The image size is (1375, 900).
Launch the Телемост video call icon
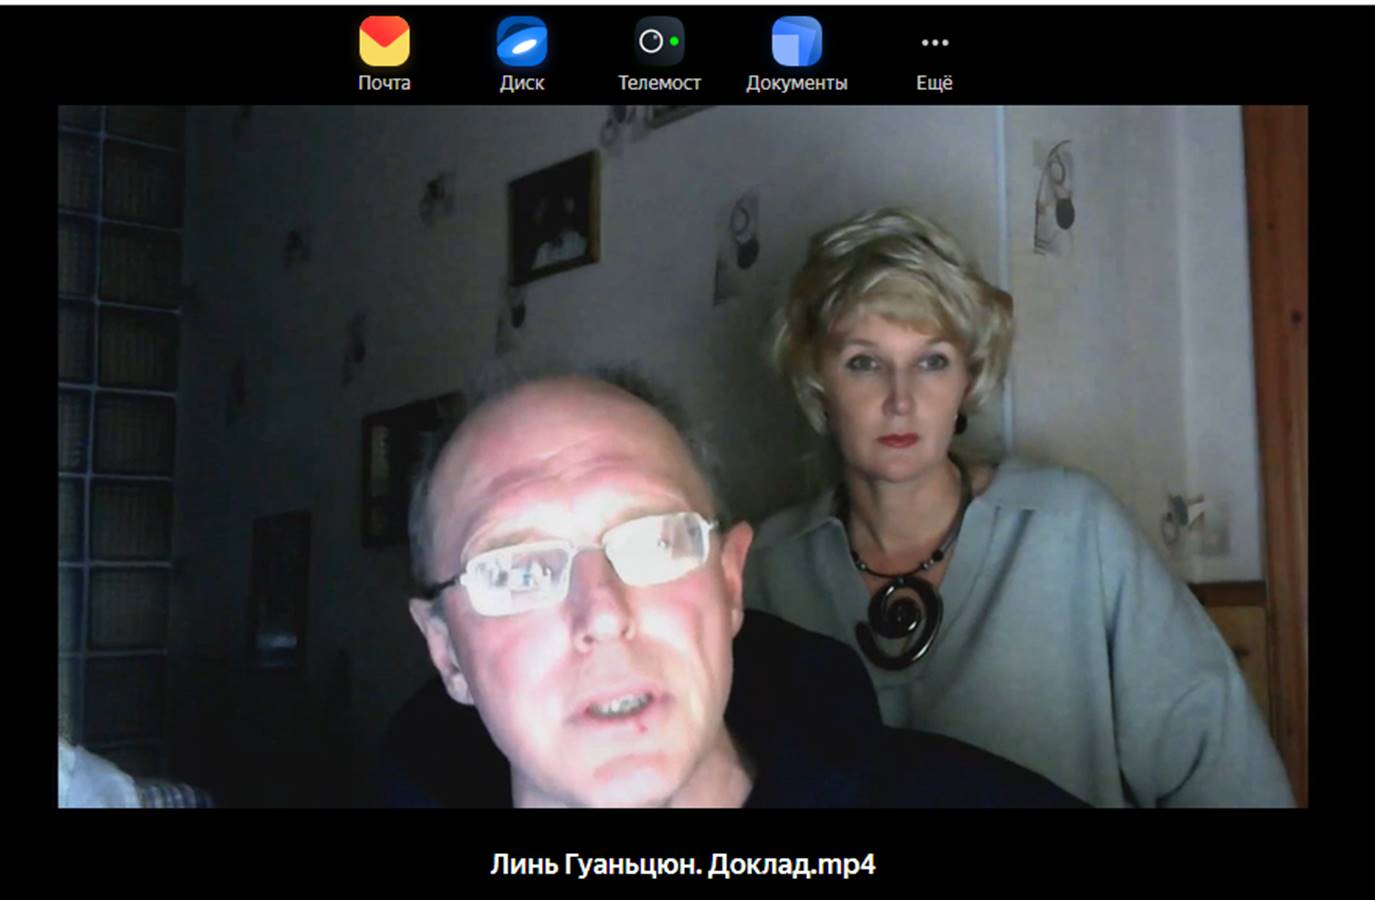click(x=659, y=42)
